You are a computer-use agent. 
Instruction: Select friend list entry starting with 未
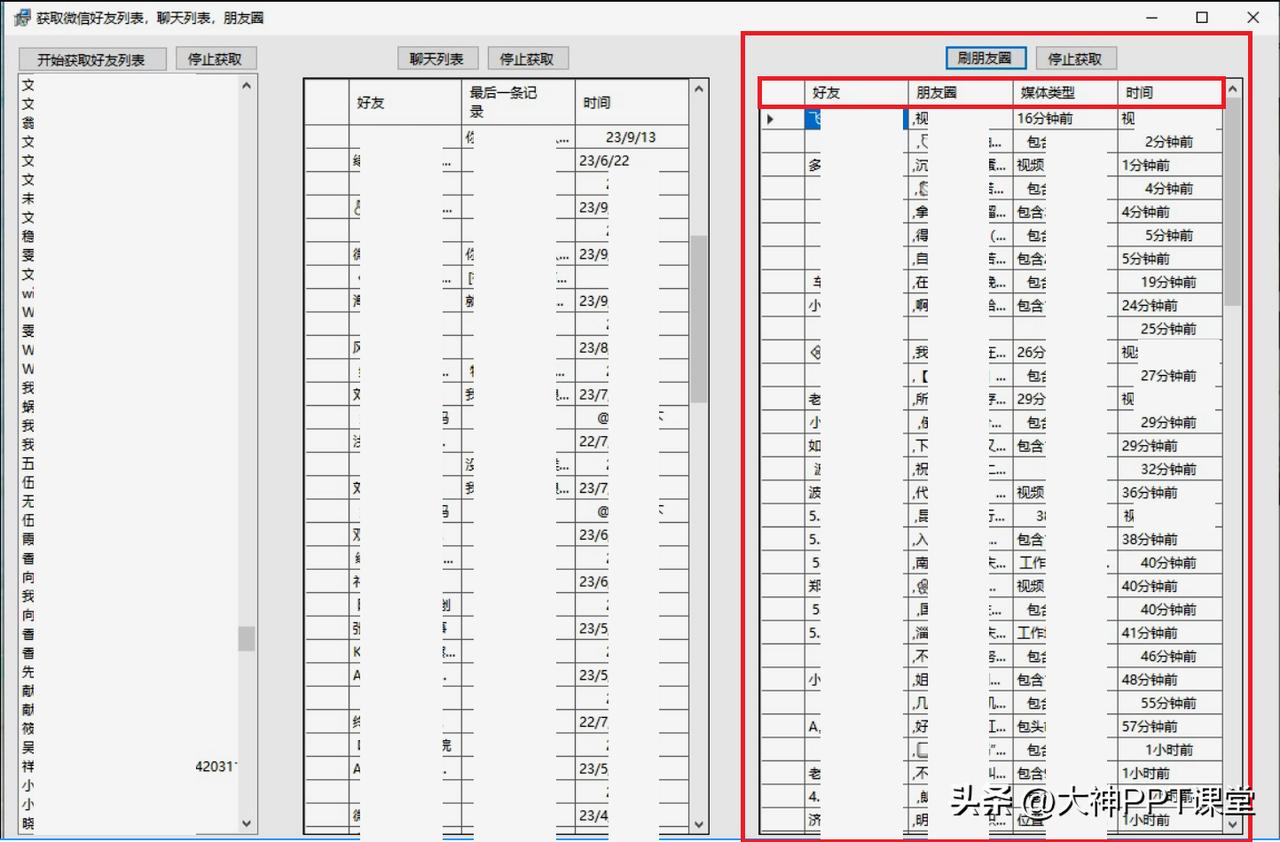click(128, 198)
